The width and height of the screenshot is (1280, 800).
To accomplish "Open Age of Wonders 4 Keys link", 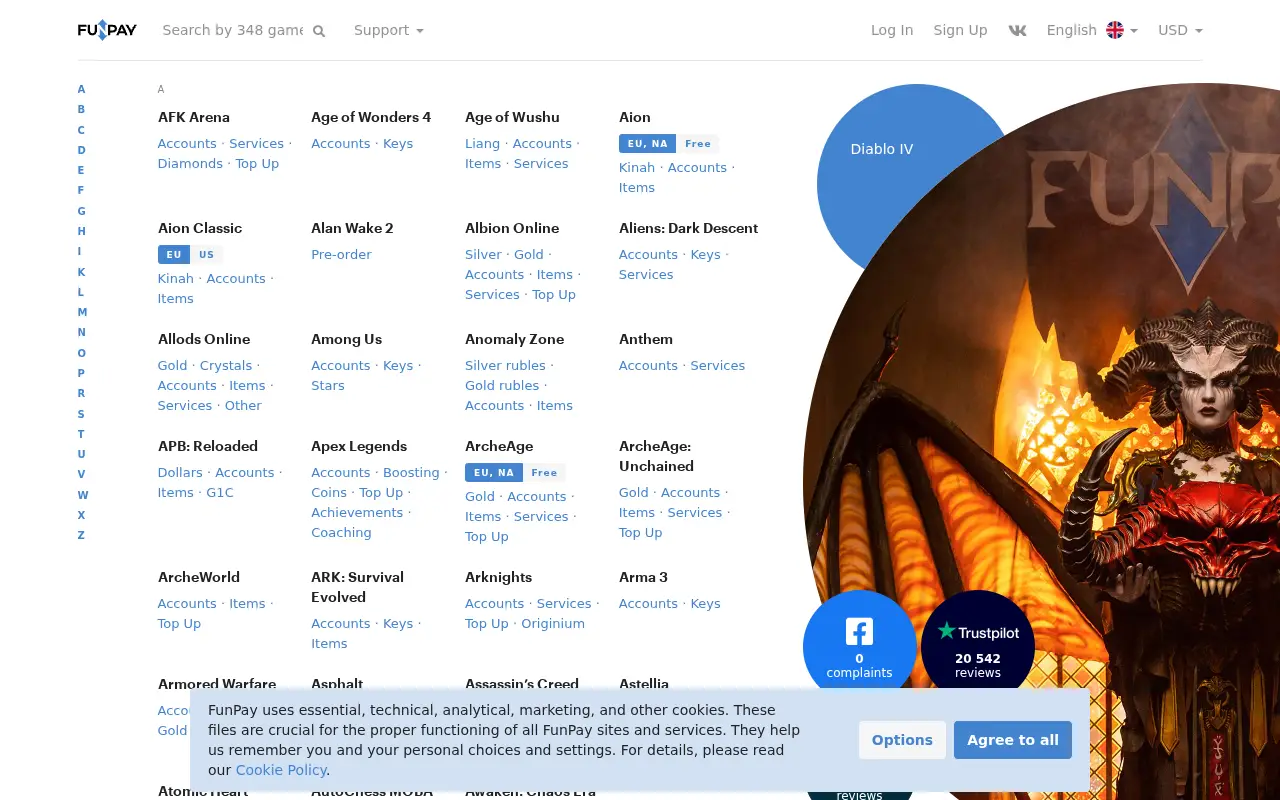I will tap(398, 144).
